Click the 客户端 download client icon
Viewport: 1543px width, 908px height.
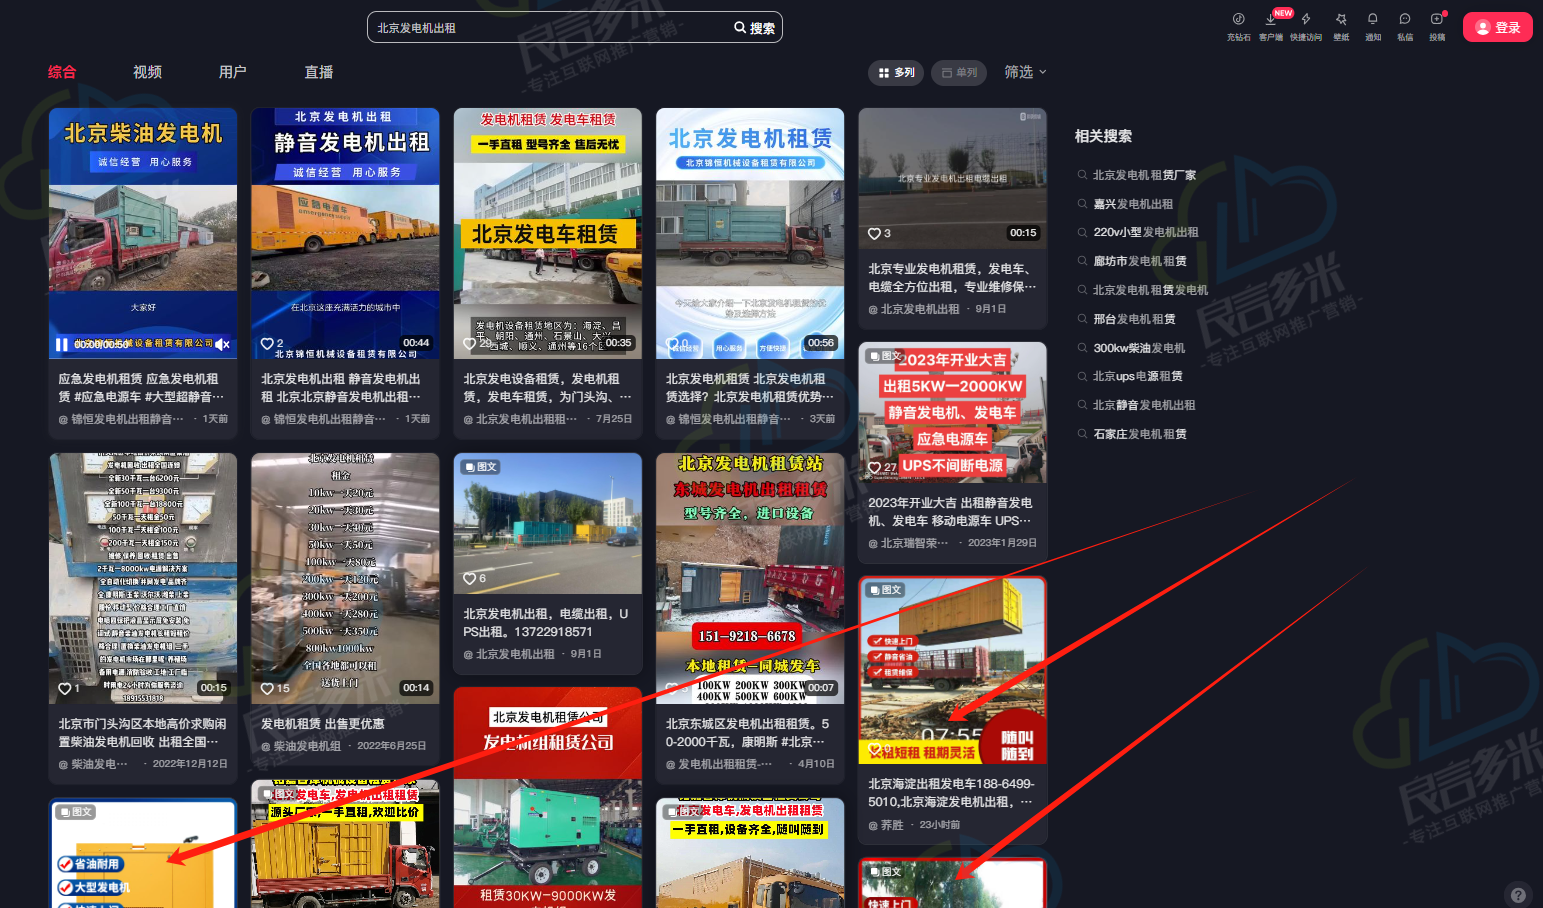(1270, 20)
